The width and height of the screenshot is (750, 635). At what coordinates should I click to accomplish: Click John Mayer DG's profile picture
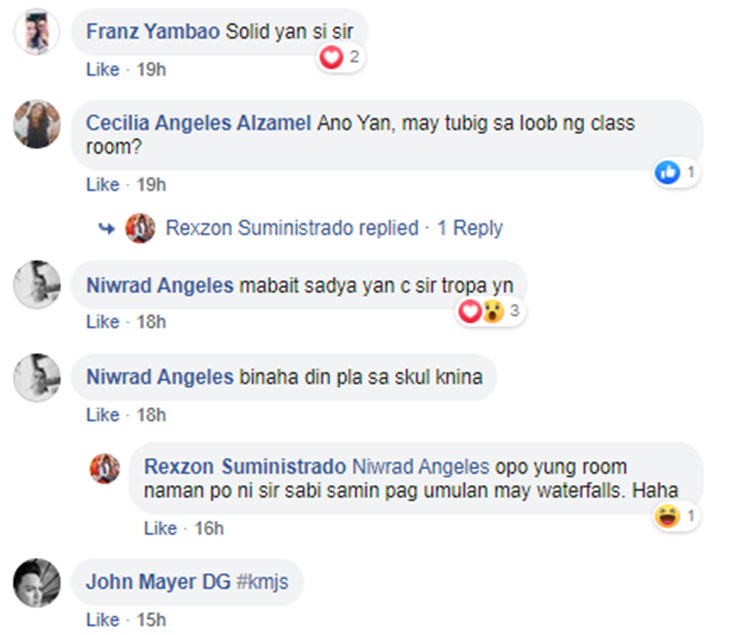tap(37, 582)
